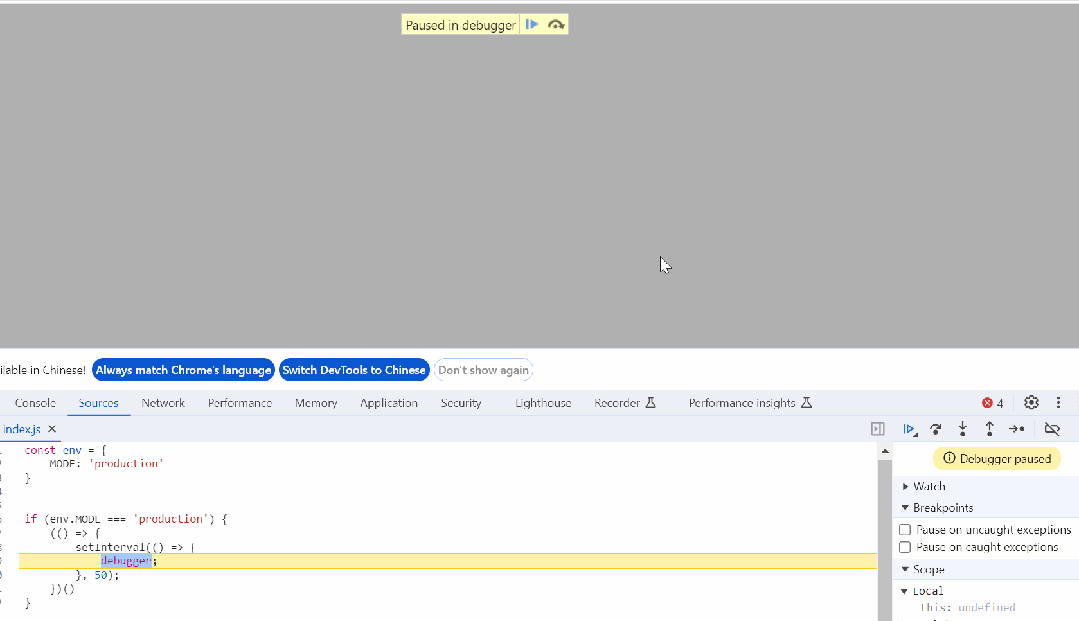
Task: Go to the Memory tab
Action: (x=316, y=403)
